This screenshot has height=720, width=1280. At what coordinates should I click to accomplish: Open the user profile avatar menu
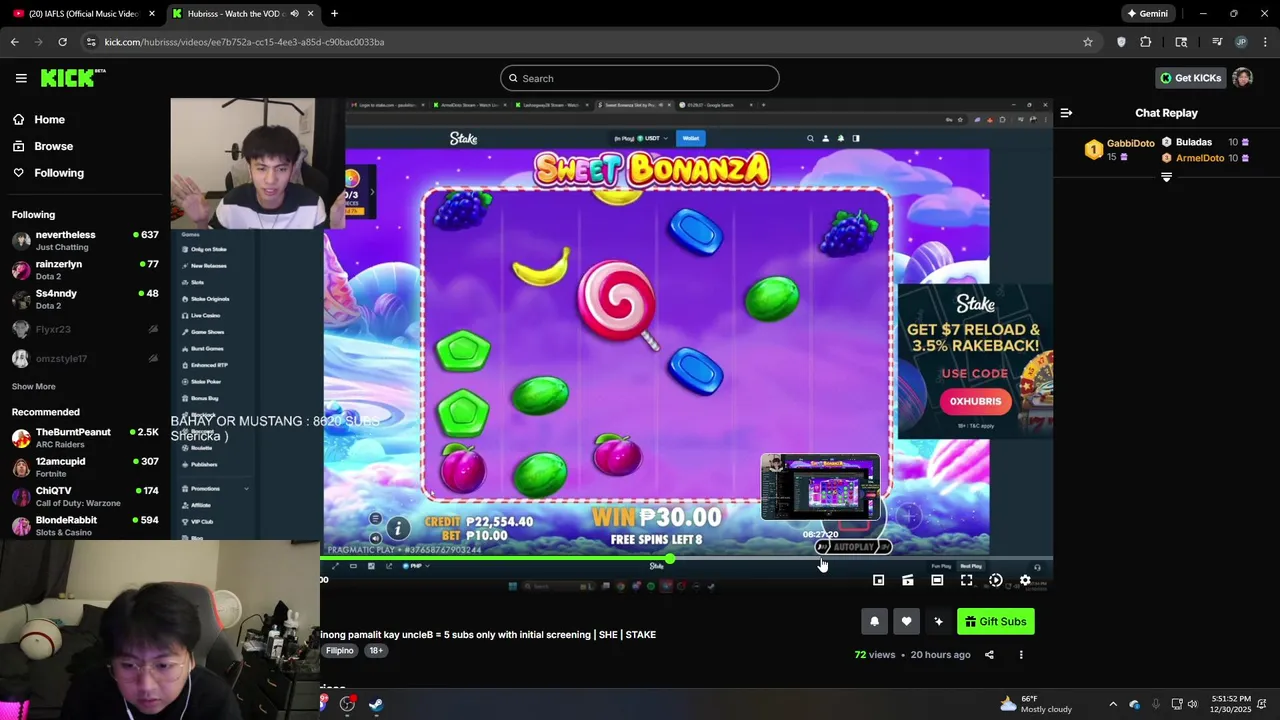[1243, 78]
